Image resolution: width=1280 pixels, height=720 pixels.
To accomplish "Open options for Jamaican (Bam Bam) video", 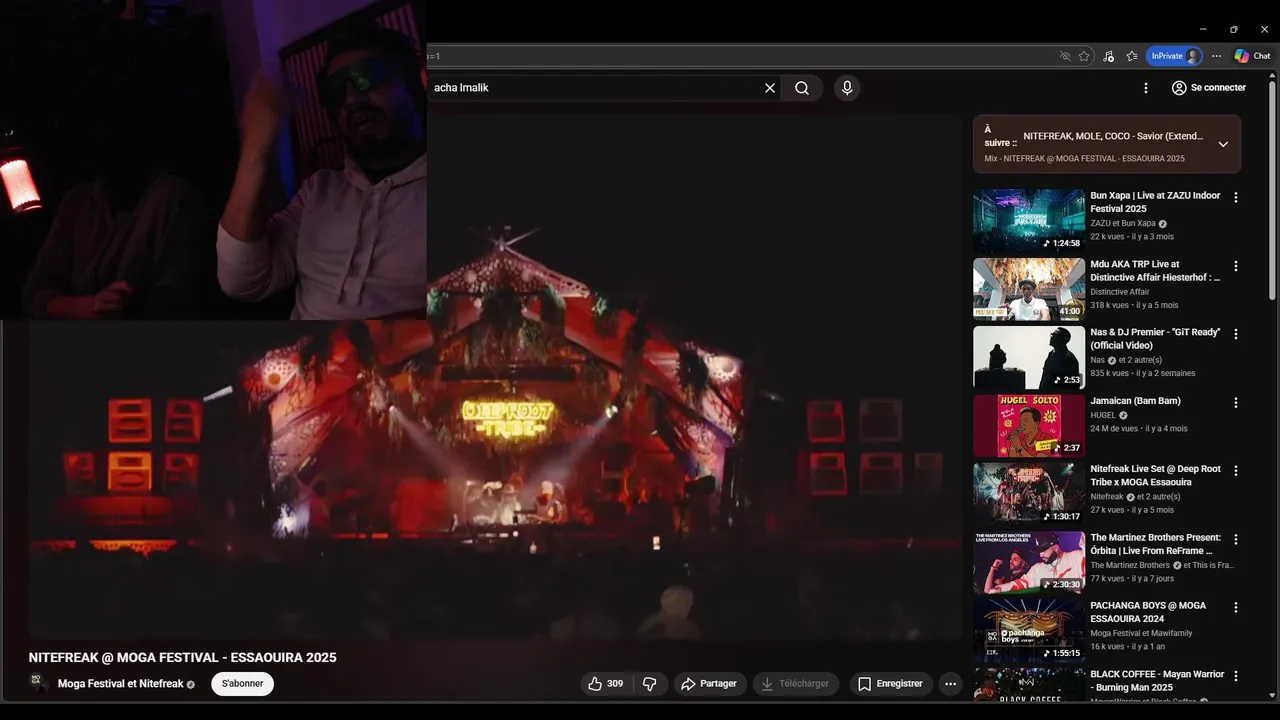I will coord(1236,402).
